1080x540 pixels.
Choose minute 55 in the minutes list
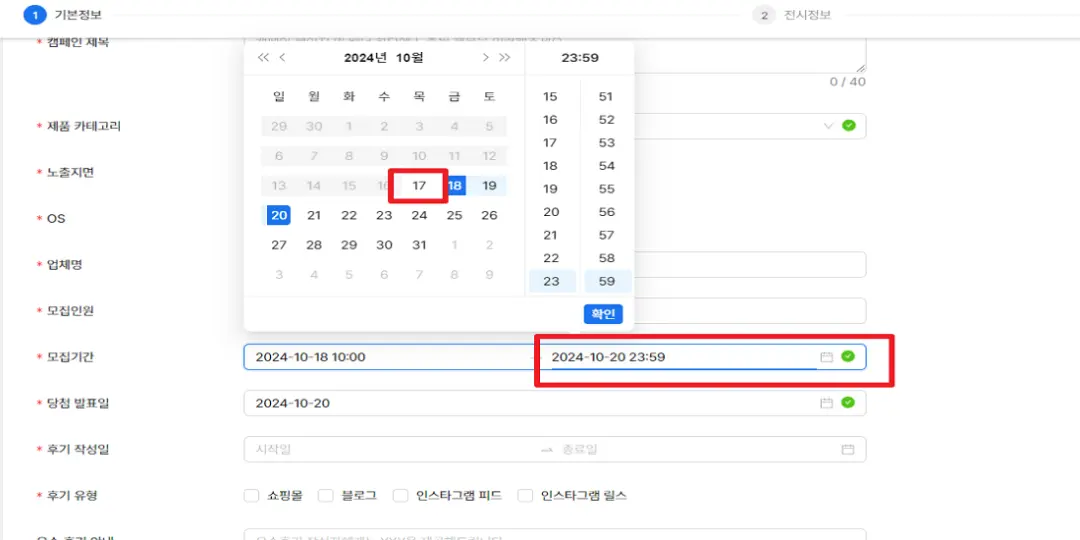pyautogui.click(x=606, y=189)
